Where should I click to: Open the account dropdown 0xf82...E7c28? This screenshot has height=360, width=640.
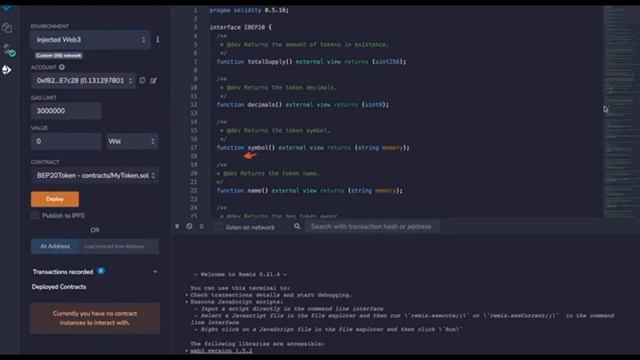pos(84,80)
